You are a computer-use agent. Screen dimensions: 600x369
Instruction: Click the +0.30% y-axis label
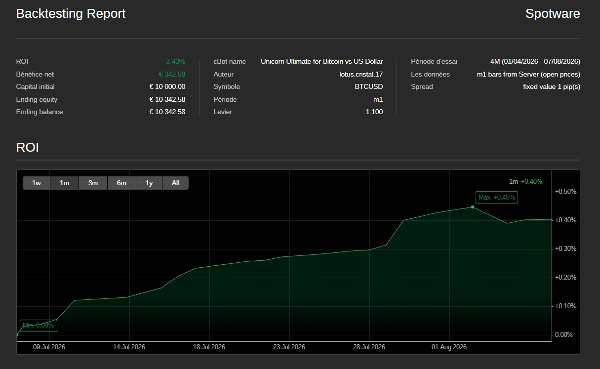click(566, 249)
